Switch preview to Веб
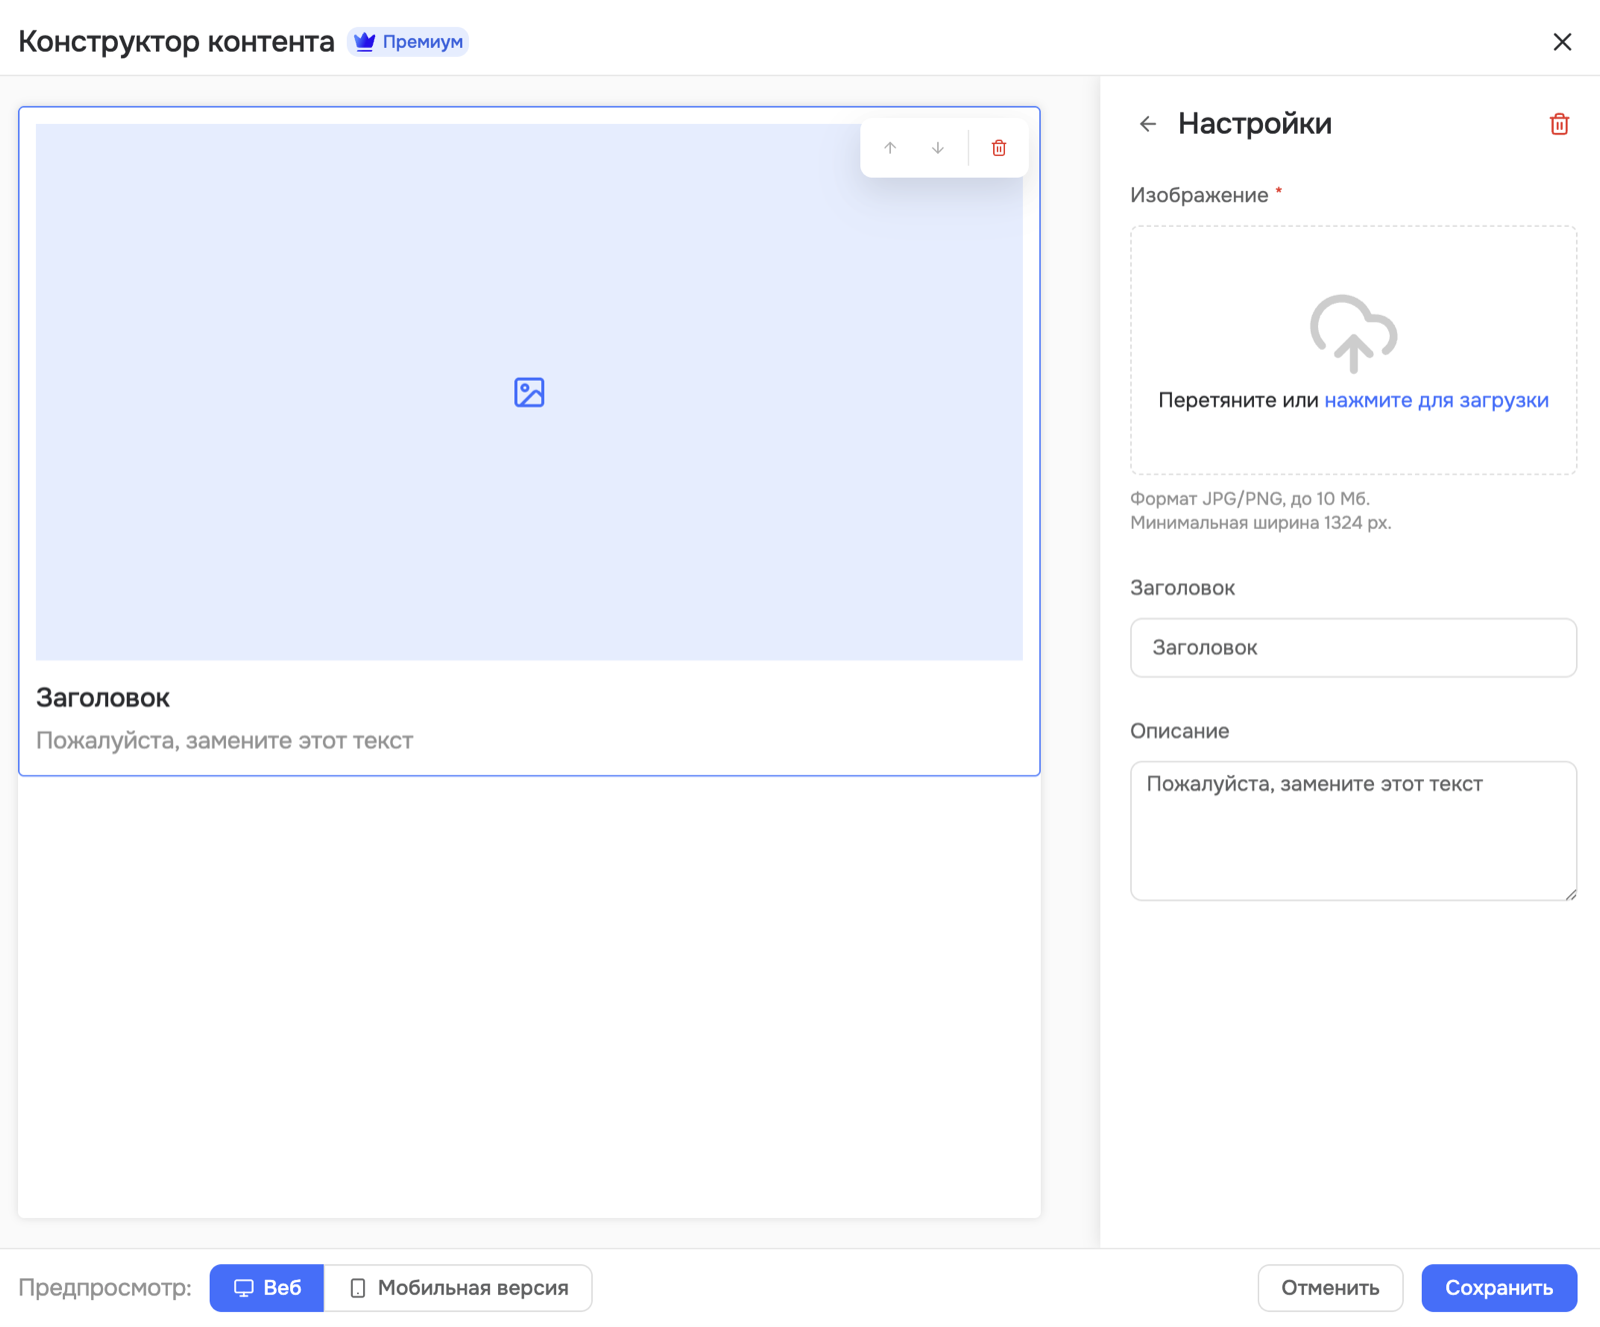The image size is (1600, 1327). pyautogui.click(x=267, y=1288)
